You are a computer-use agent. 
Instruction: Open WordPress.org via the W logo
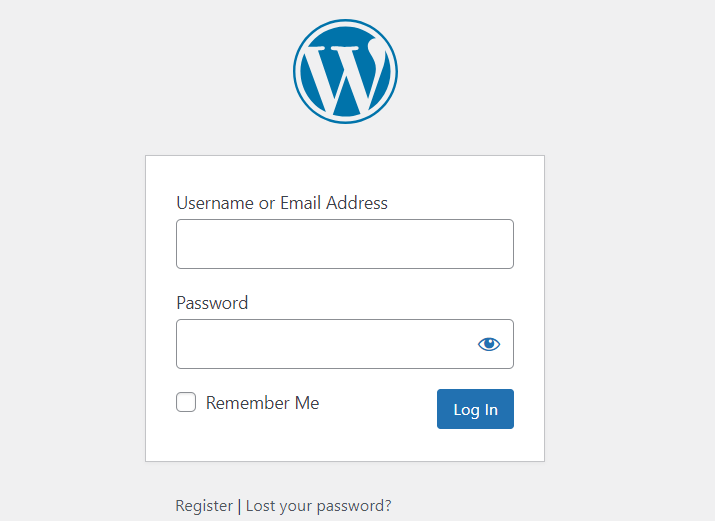pos(345,72)
